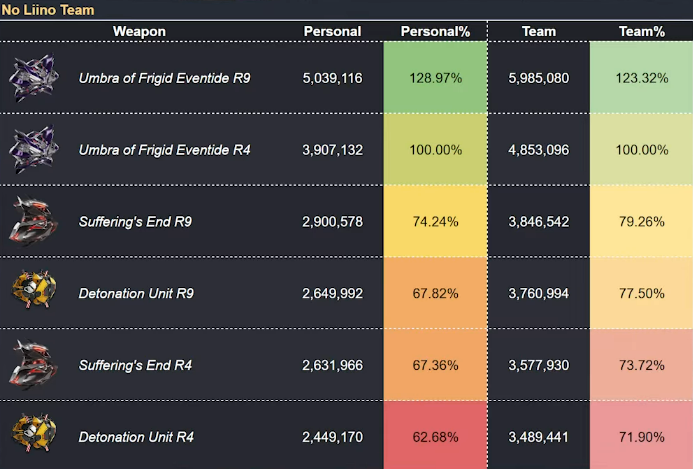
Task: Click the 73.72% Team% cell
Action: [x=642, y=365]
